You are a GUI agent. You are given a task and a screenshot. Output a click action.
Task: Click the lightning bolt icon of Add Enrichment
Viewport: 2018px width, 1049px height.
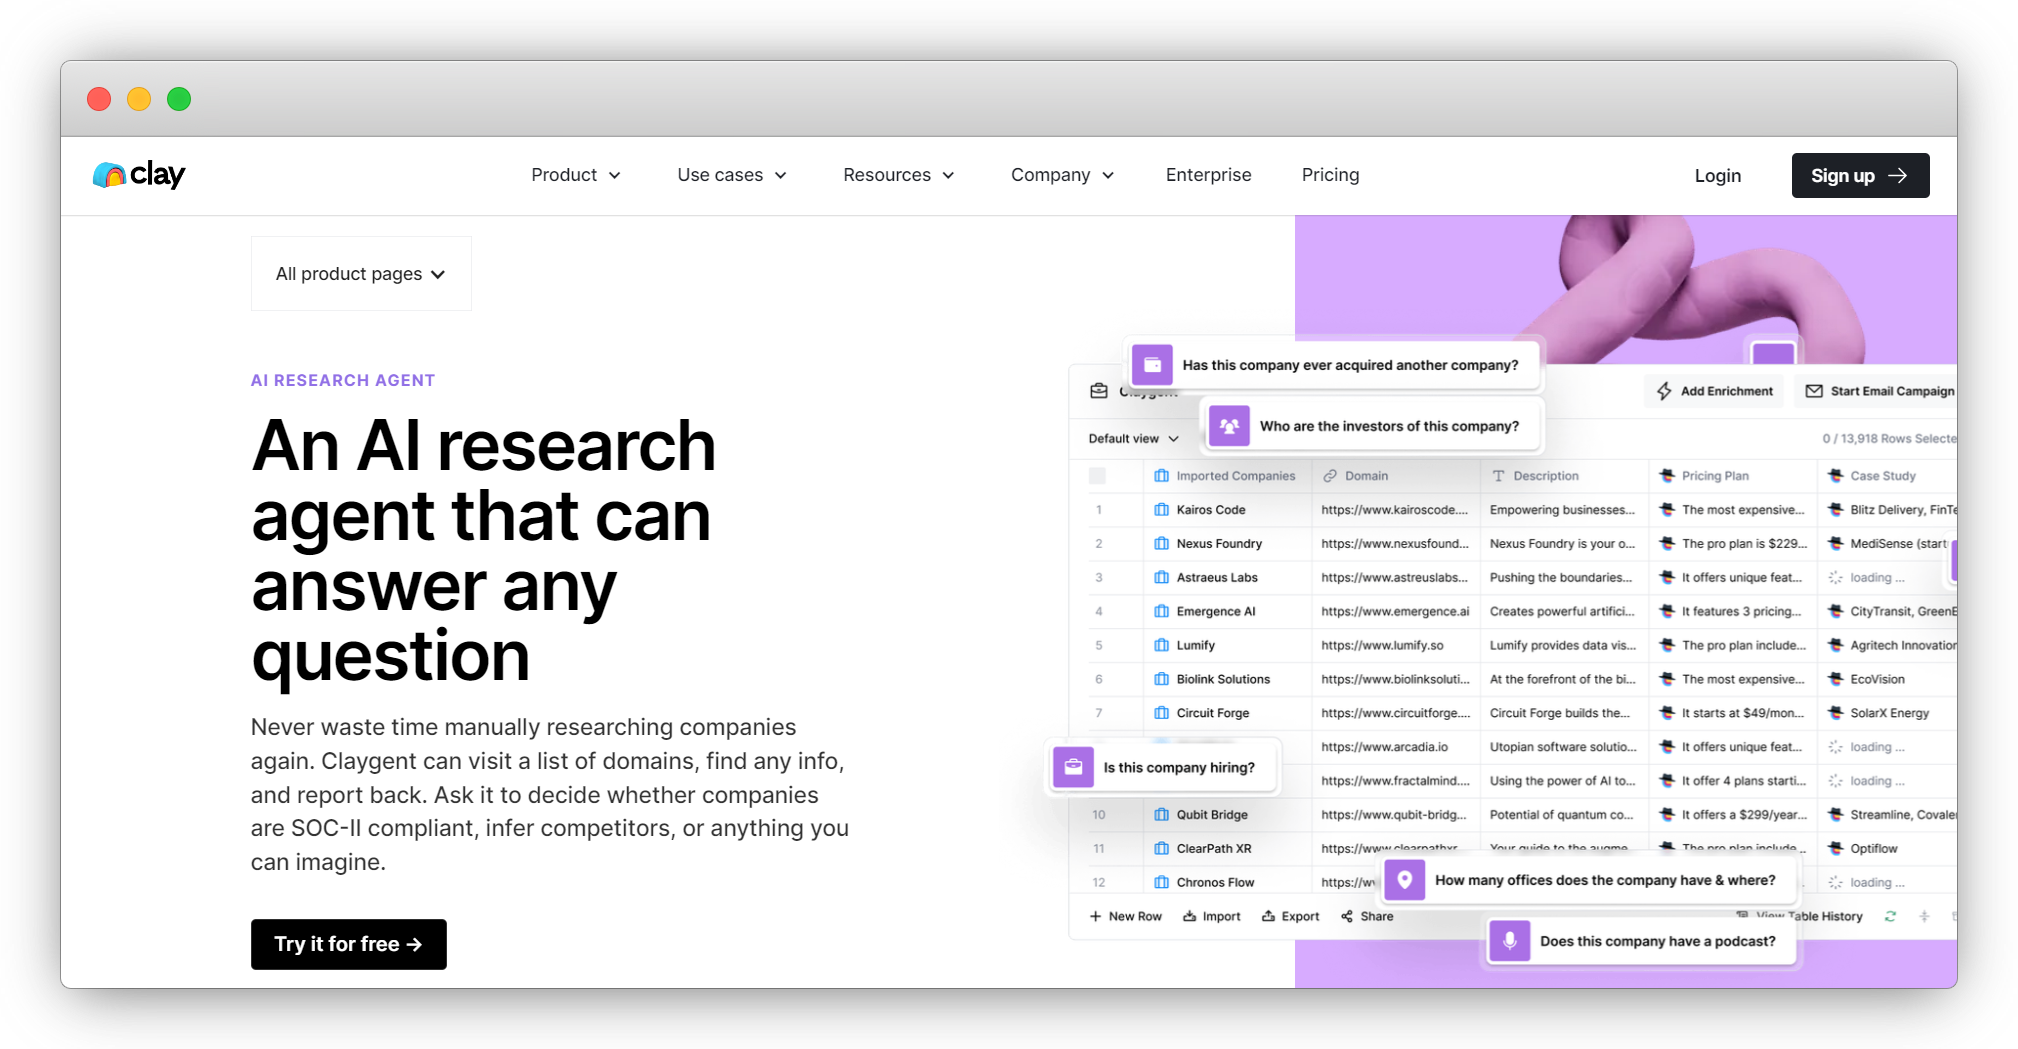(x=1664, y=391)
